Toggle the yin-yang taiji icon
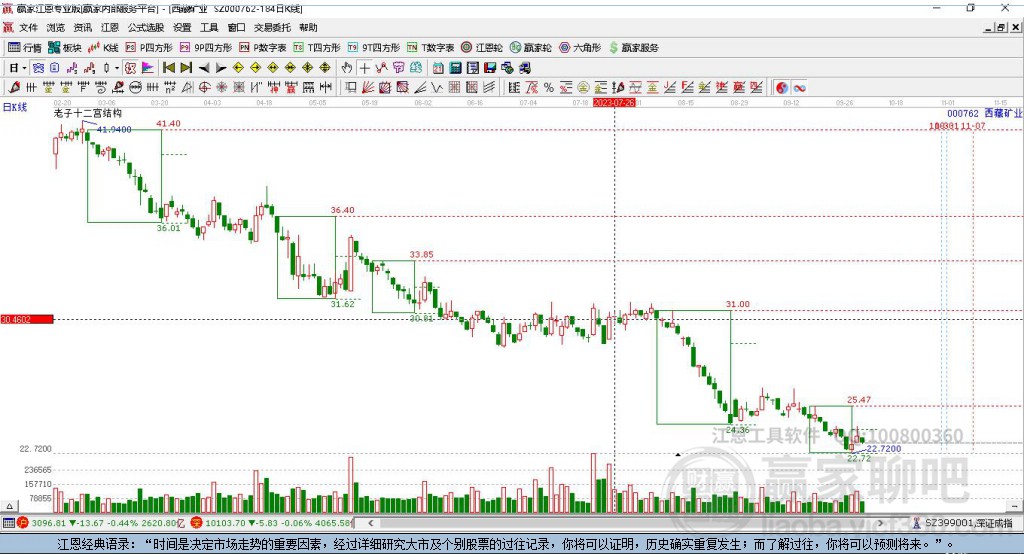The height and width of the screenshot is (554, 1024). click(782, 88)
